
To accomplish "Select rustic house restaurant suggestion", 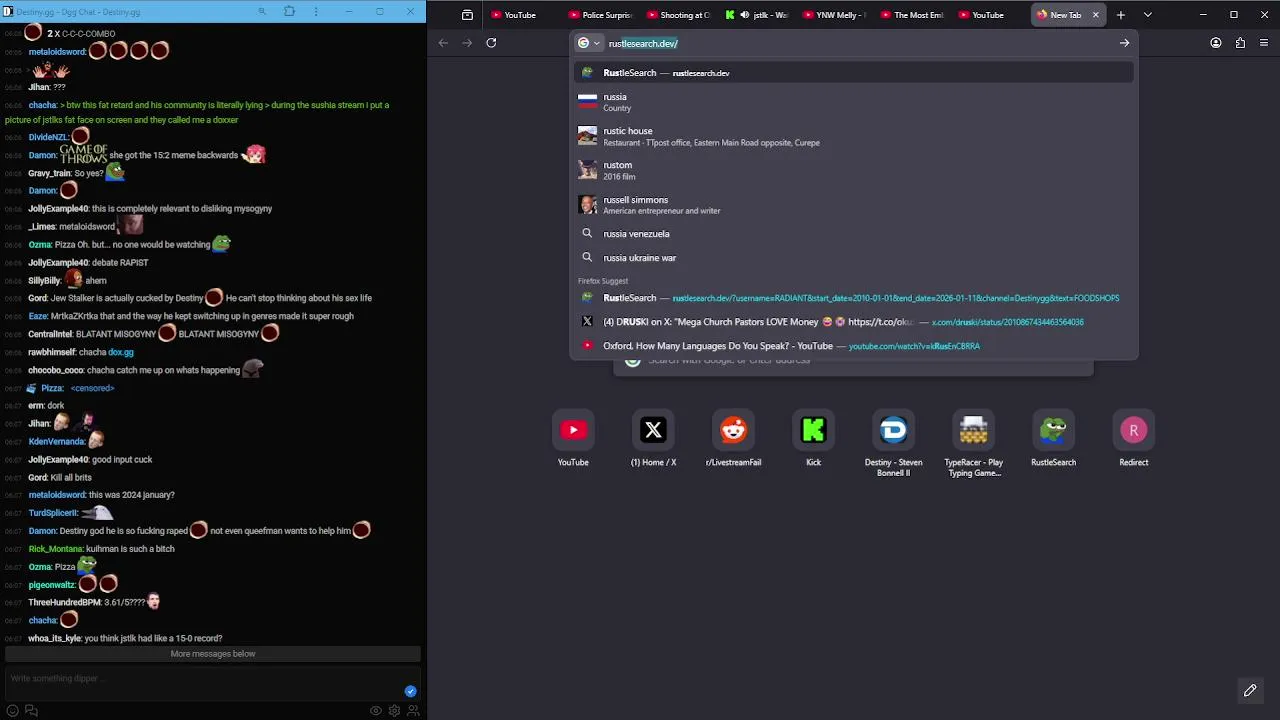I will tap(854, 136).
